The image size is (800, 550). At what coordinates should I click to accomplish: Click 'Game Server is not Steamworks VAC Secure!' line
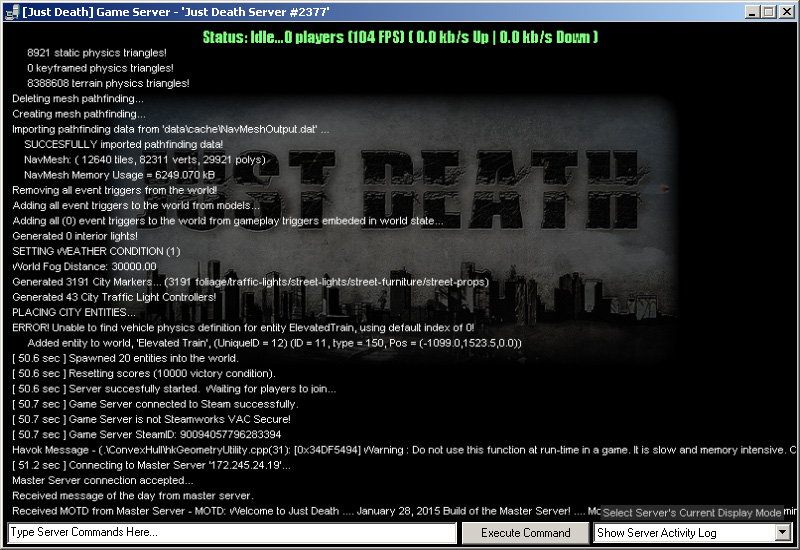click(x=152, y=420)
